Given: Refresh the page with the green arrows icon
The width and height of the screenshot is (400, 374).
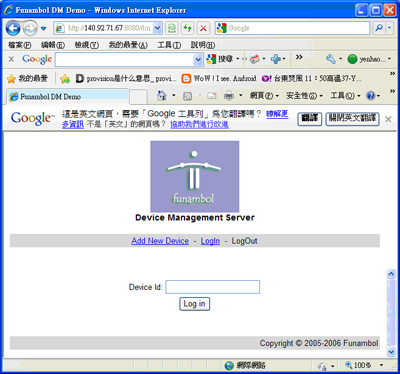Looking at the screenshot, I should click(x=188, y=28).
